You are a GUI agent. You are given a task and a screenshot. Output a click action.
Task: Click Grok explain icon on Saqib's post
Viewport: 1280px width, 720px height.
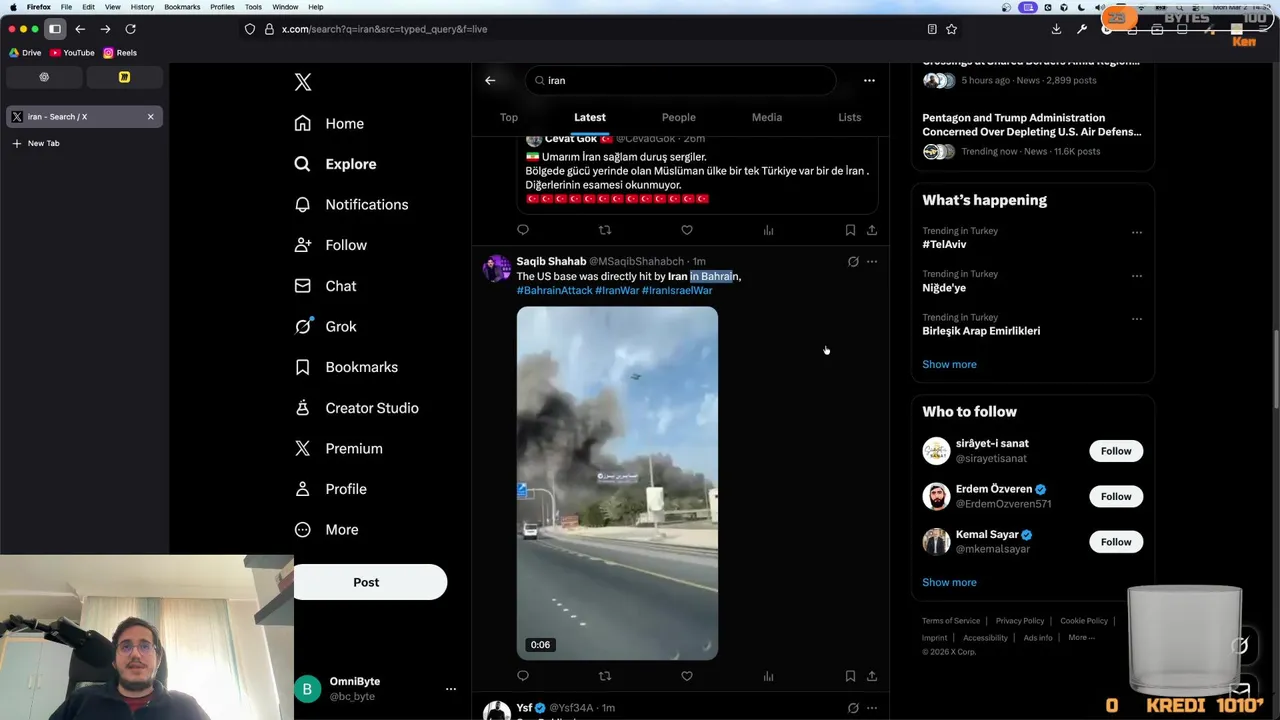click(x=853, y=262)
